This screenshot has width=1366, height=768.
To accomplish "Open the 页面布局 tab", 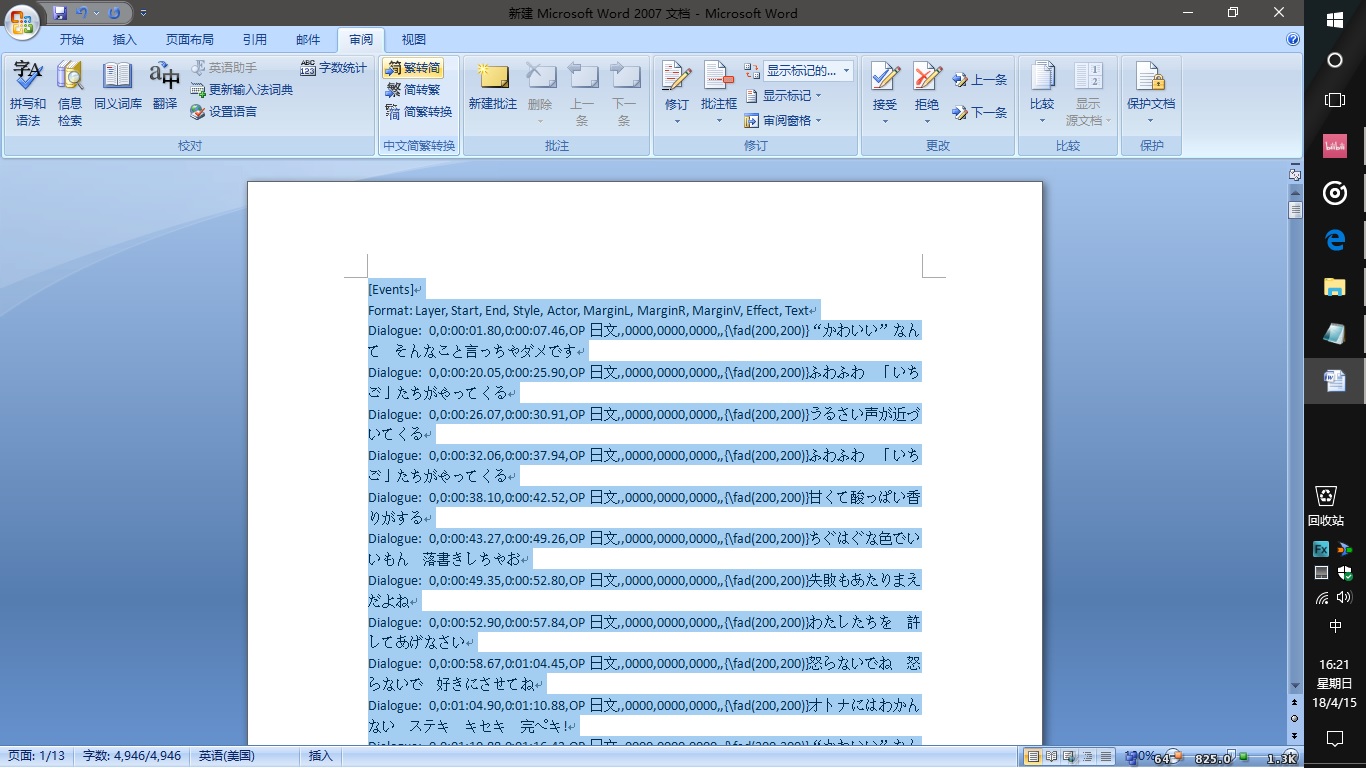I will tap(190, 40).
